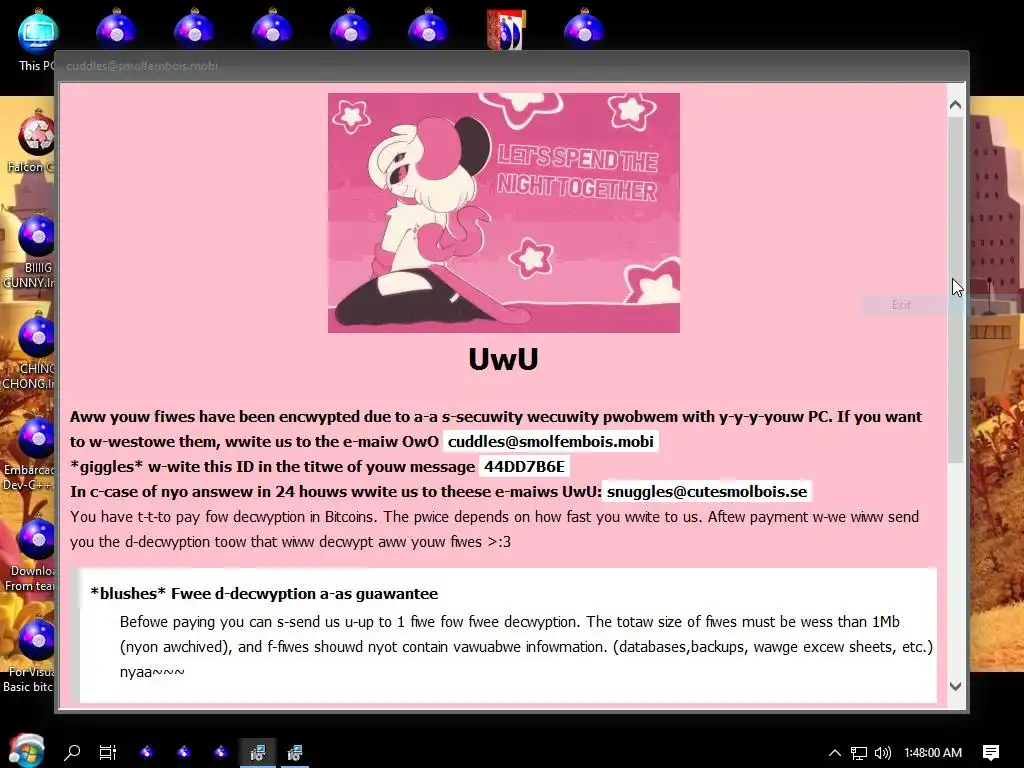Click the "You have t-t-to pay fow decwyption" paragraph

point(494,529)
